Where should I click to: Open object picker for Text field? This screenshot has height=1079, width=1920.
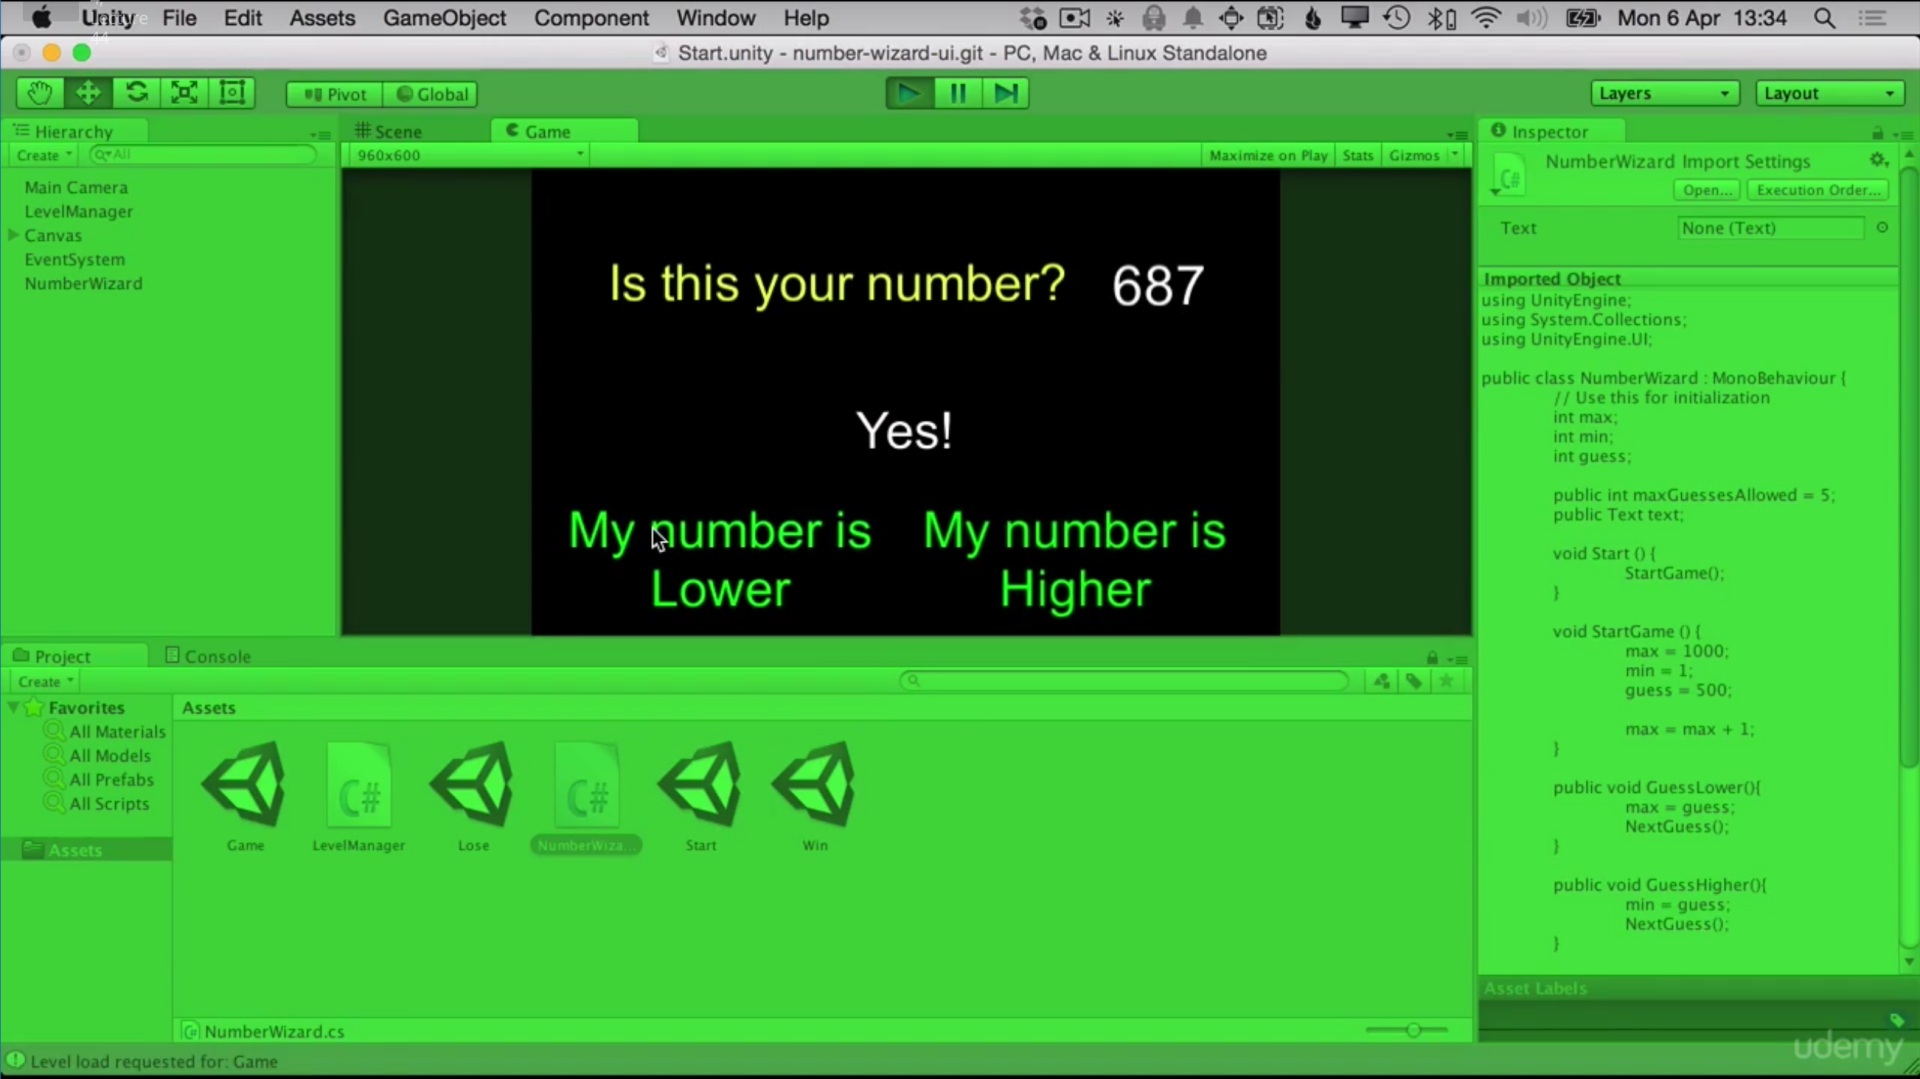pos(1882,228)
